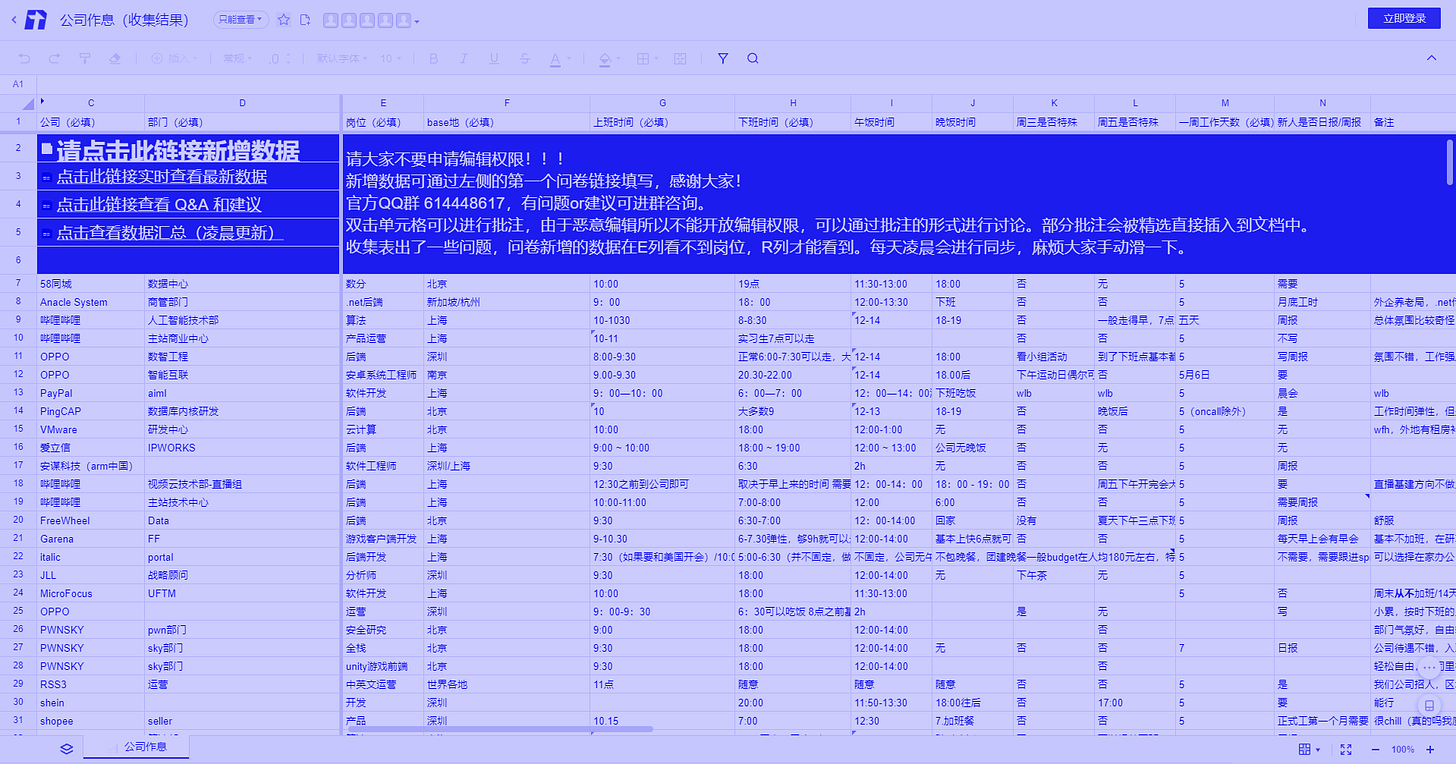Click the undo arrow in toolbar
The width and height of the screenshot is (1456, 764).
point(24,59)
